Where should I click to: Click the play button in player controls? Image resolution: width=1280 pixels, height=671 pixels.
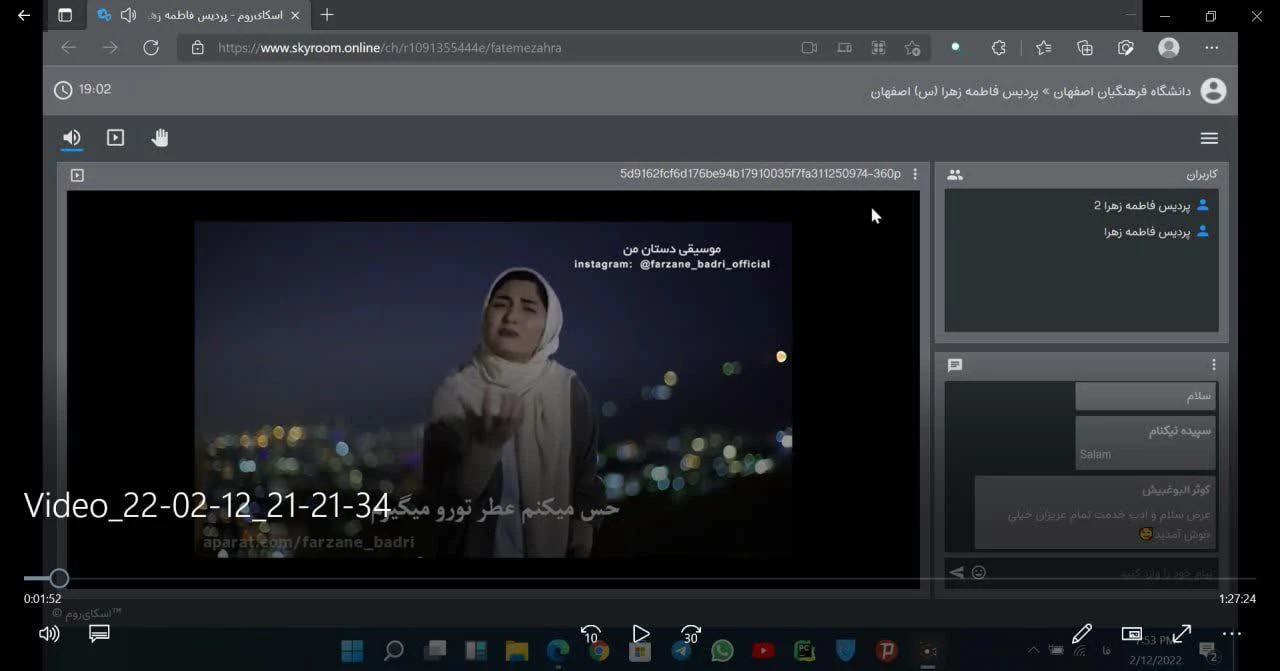(641, 634)
